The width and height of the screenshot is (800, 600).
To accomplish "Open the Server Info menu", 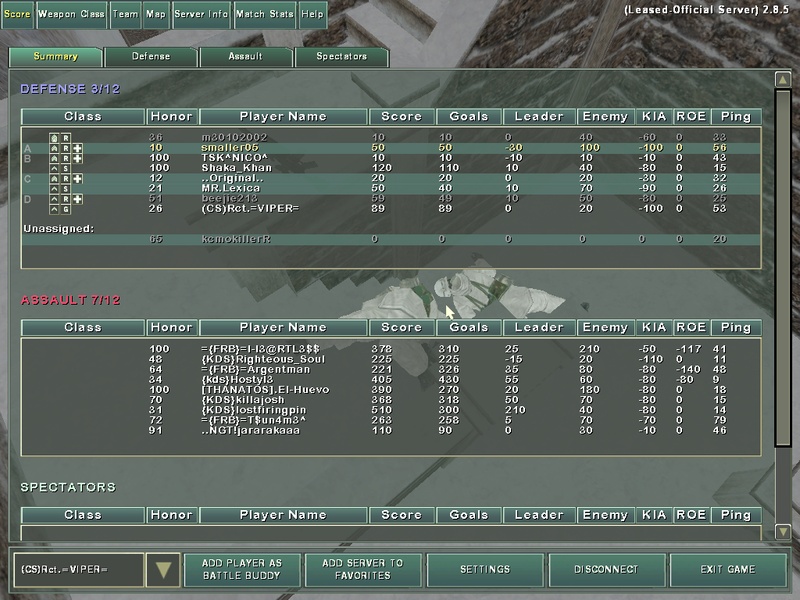I will [x=202, y=14].
